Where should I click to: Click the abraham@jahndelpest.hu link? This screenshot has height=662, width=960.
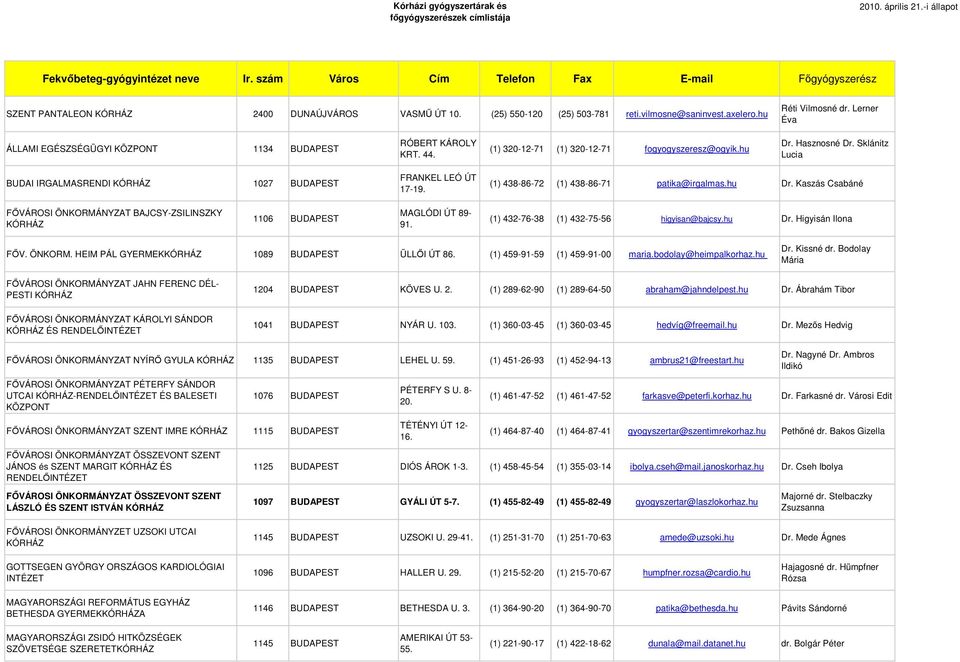(696, 290)
